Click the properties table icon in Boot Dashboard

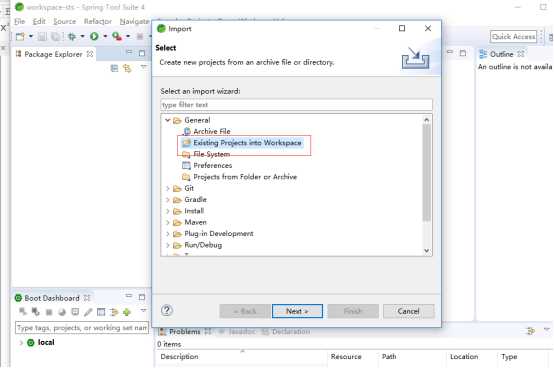pos(101,312)
